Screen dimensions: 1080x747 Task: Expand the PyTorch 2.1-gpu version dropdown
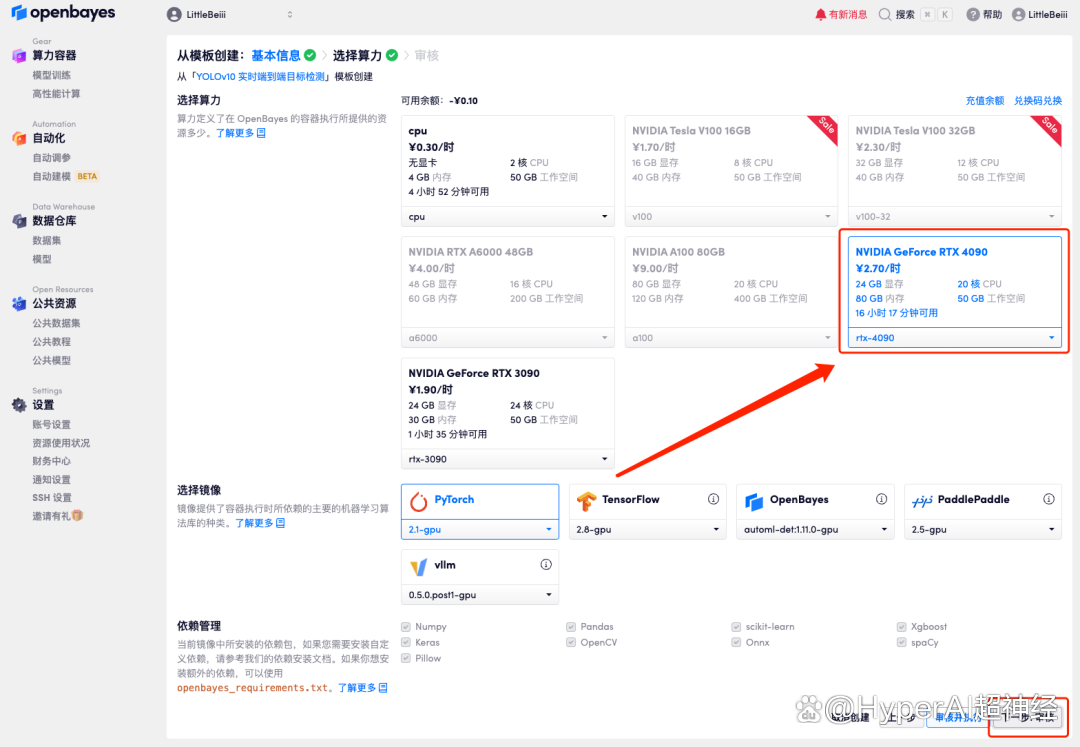(x=479, y=529)
